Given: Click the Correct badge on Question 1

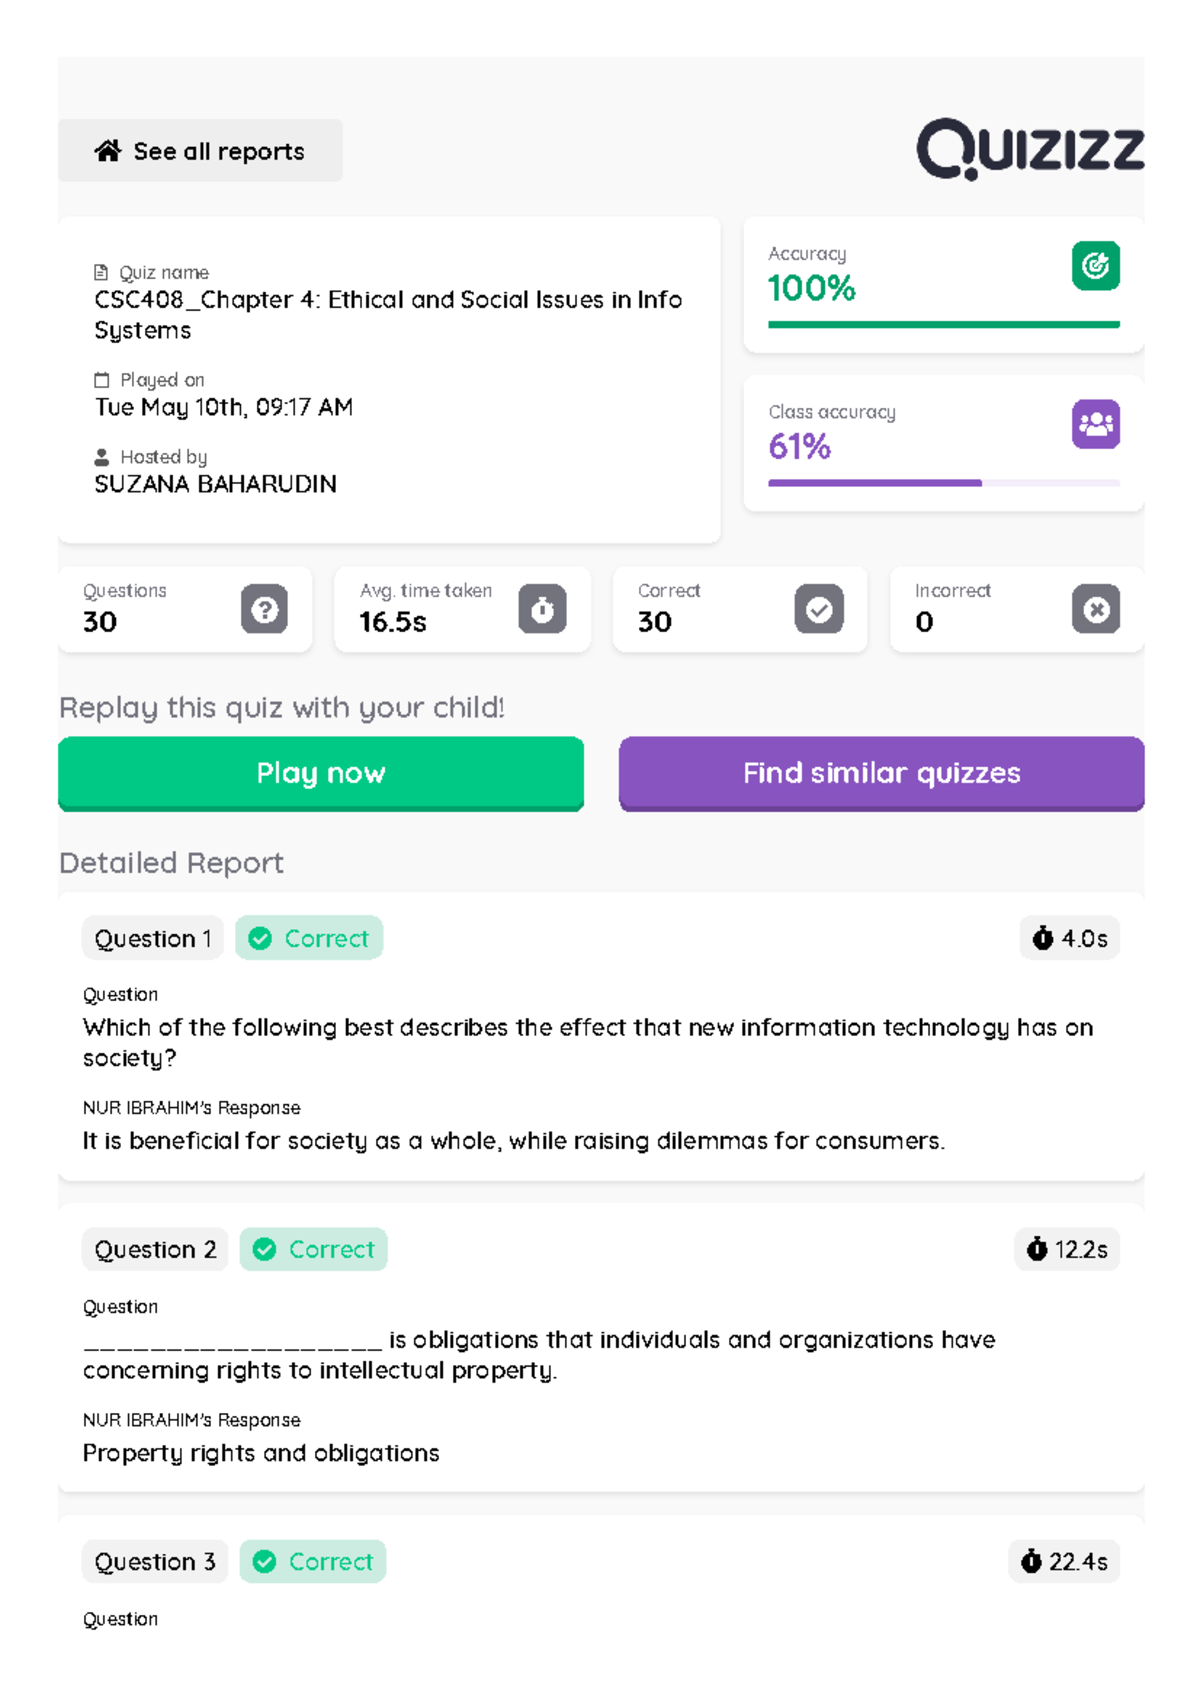Looking at the screenshot, I should [308, 938].
